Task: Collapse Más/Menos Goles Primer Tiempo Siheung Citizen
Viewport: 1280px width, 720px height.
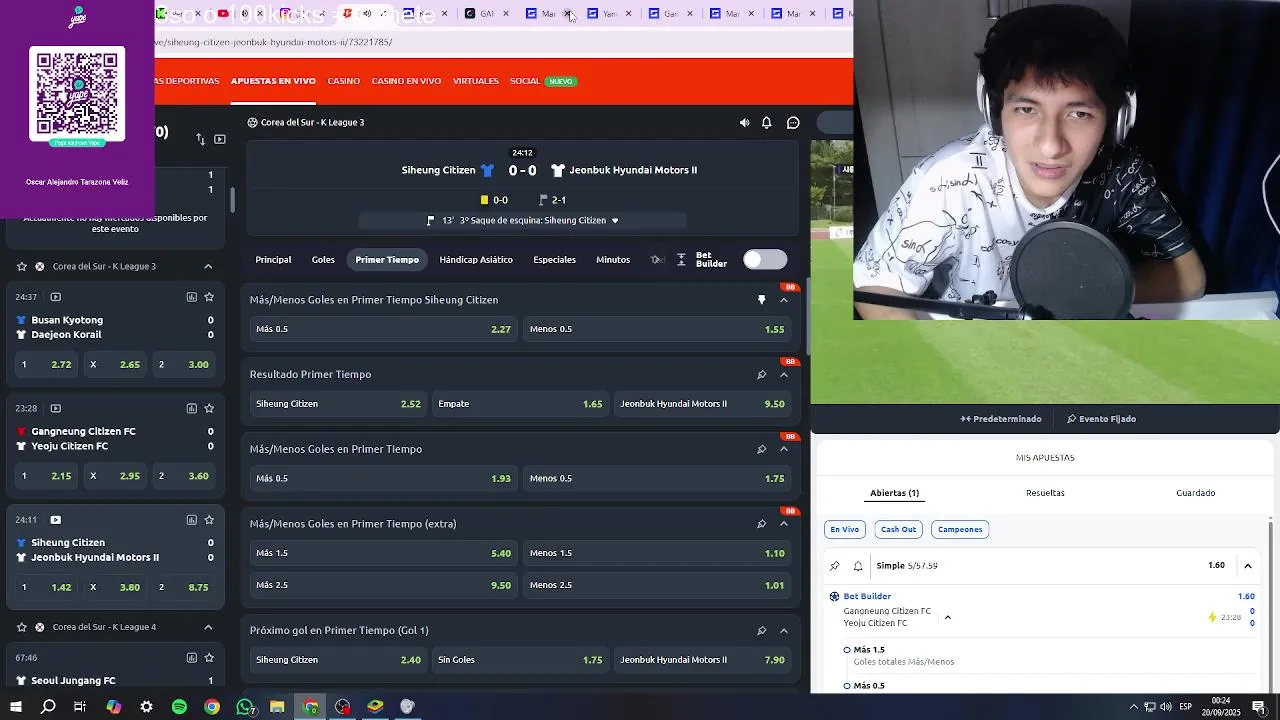Action: tap(784, 300)
